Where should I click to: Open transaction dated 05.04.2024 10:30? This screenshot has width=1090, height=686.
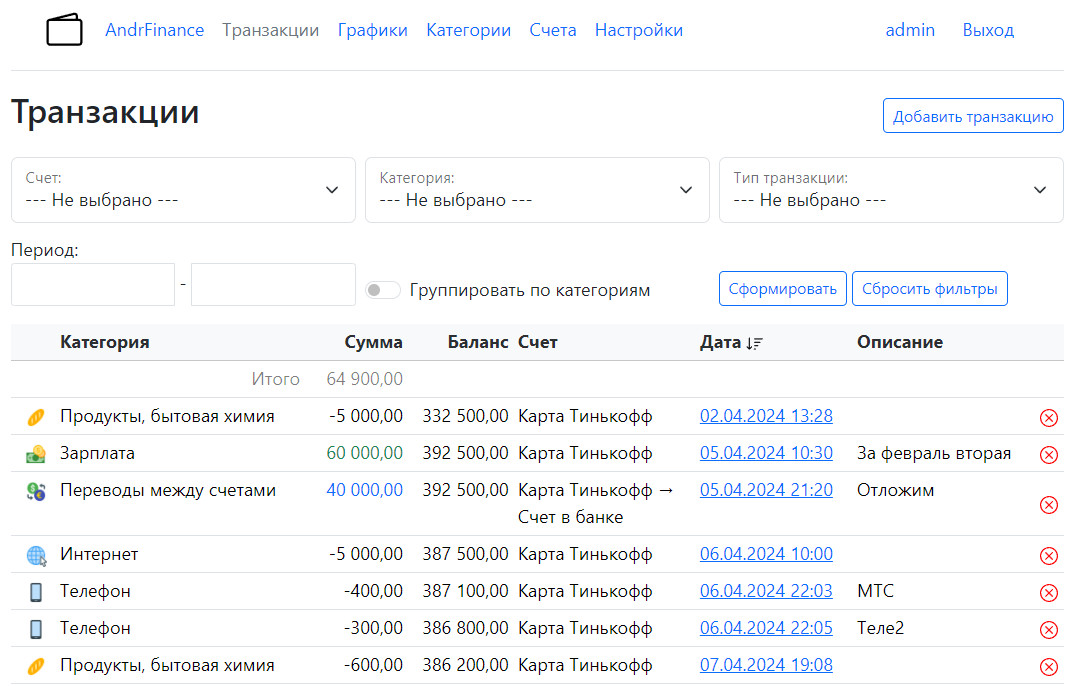[x=766, y=452]
